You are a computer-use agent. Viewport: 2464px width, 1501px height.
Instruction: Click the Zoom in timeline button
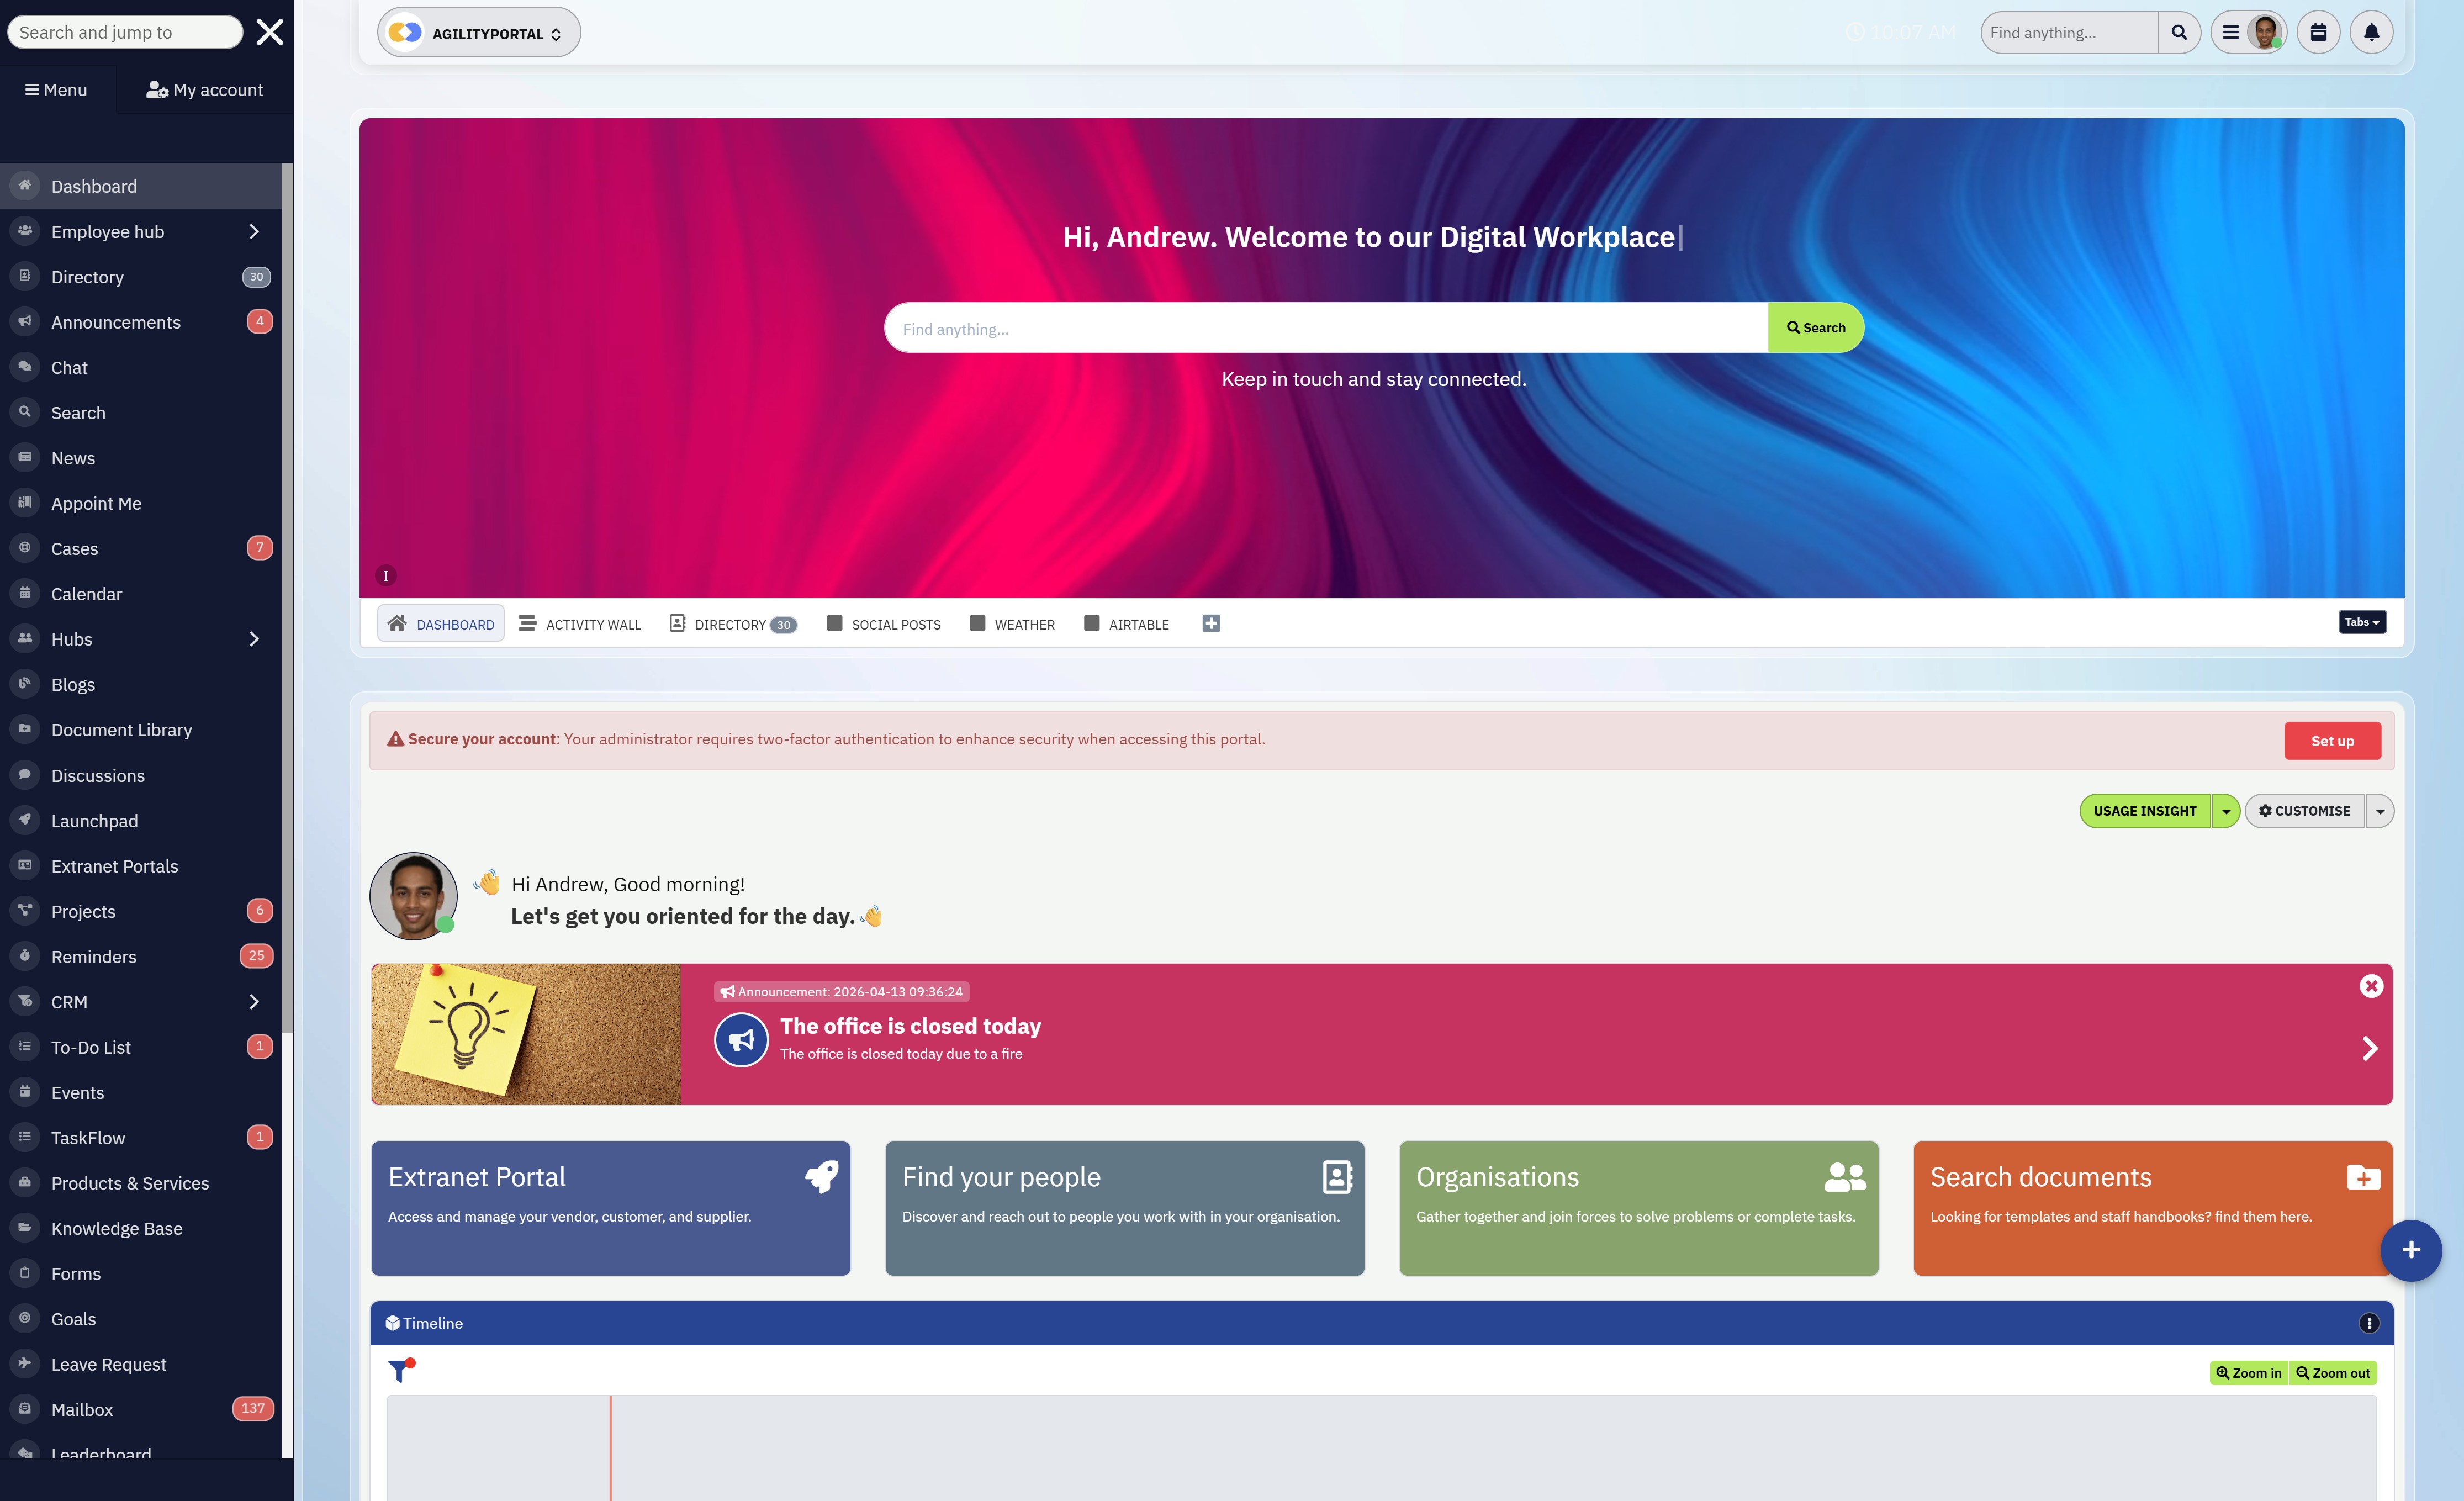coord(2249,1373)
